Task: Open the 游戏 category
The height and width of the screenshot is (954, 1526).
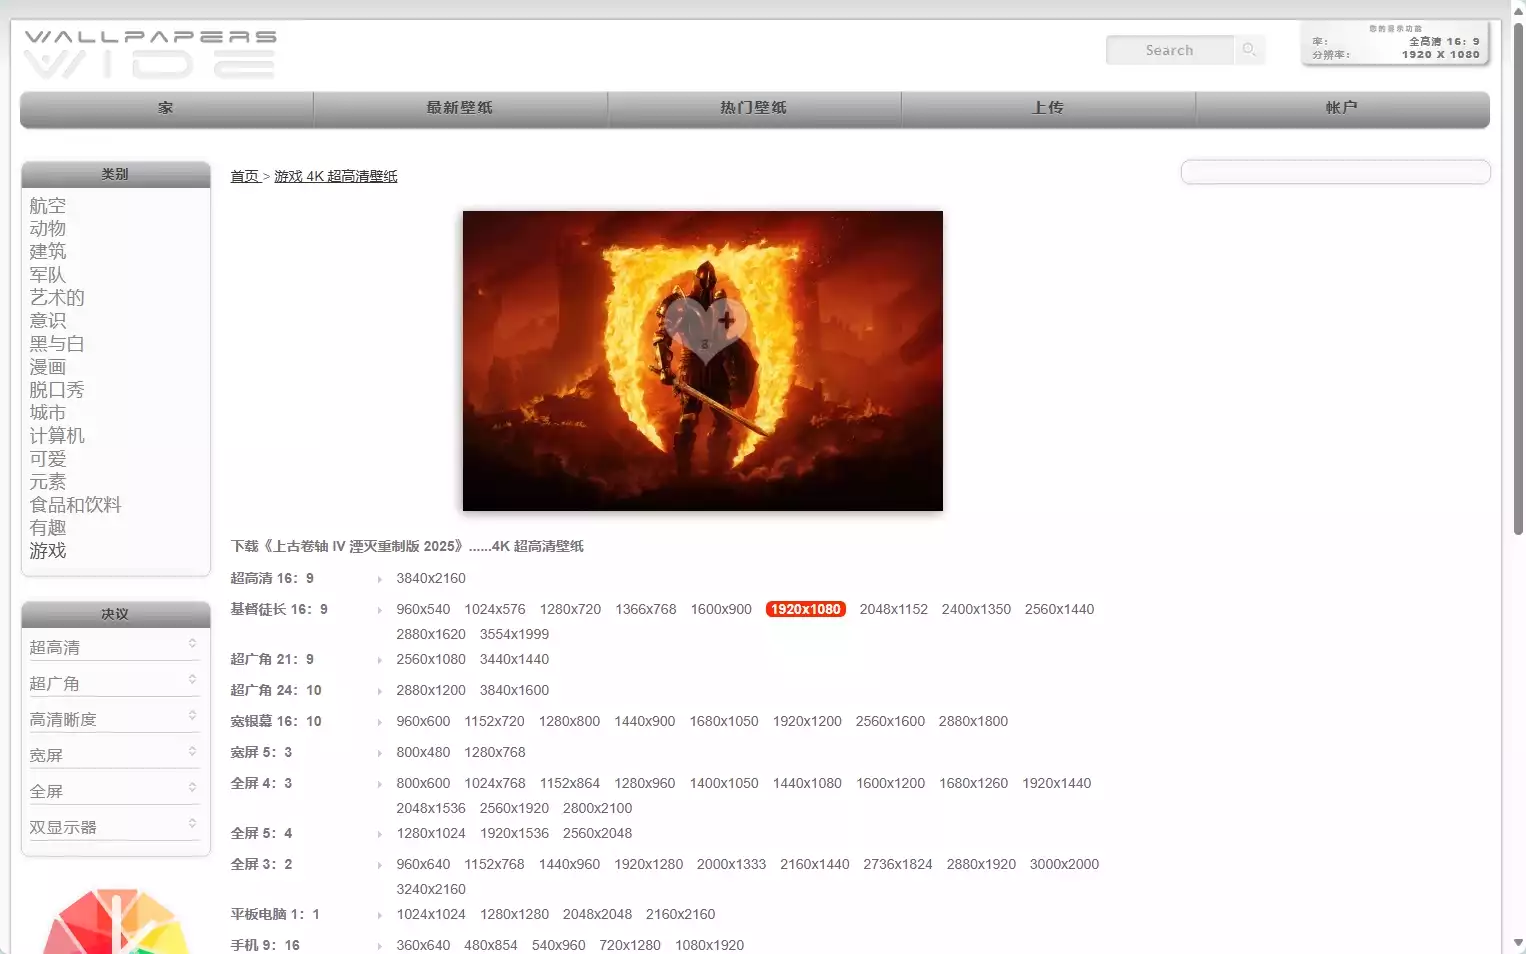Action: coord(48,550)
